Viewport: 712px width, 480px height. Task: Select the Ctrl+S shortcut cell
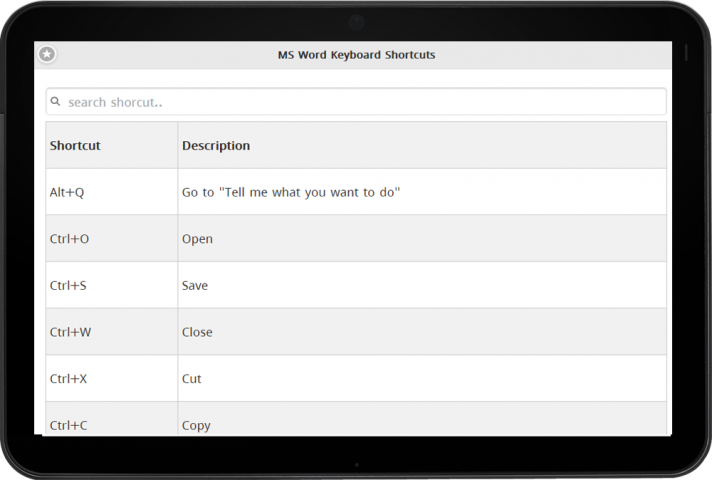coord(68,286)
